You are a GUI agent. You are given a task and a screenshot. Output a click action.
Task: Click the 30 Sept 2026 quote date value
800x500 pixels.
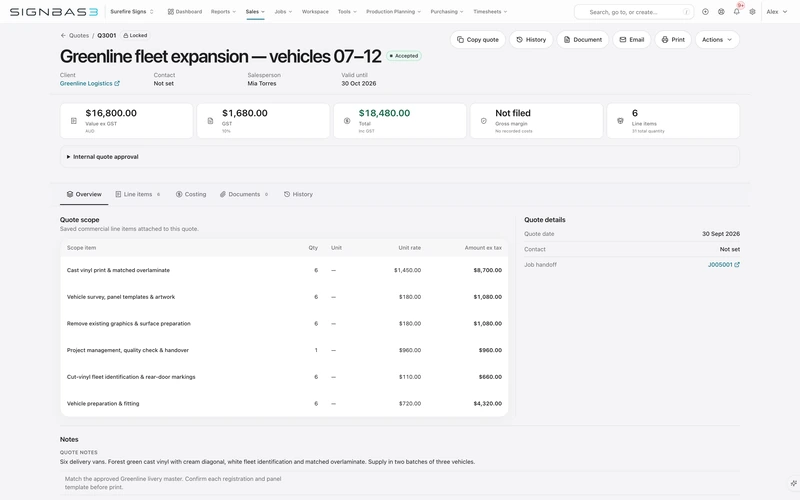pyautogui.click(x=720, y=234)
